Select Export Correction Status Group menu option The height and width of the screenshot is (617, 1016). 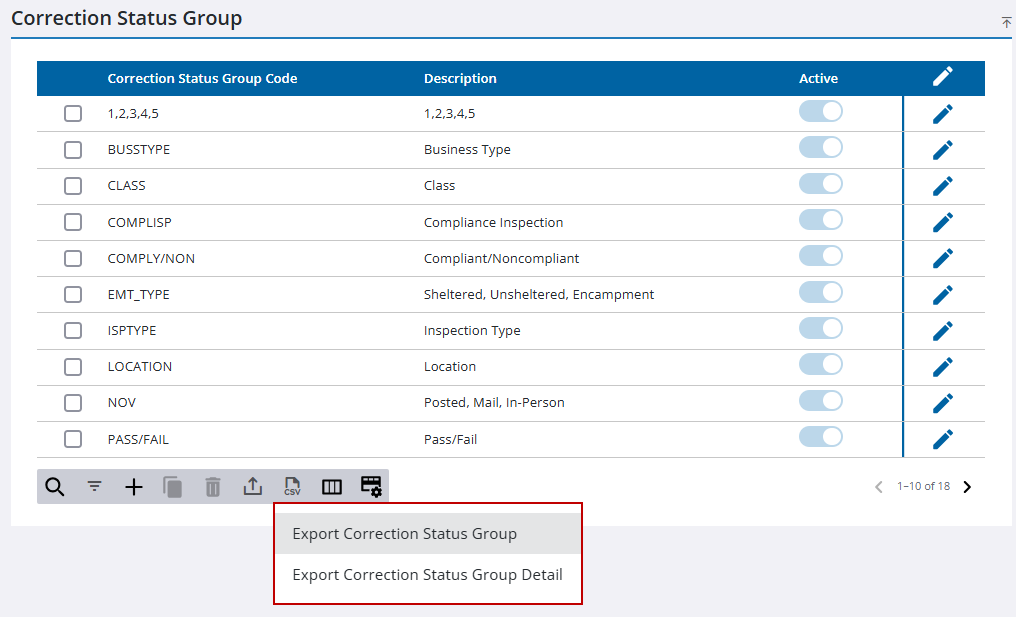[x=405, y=534]
